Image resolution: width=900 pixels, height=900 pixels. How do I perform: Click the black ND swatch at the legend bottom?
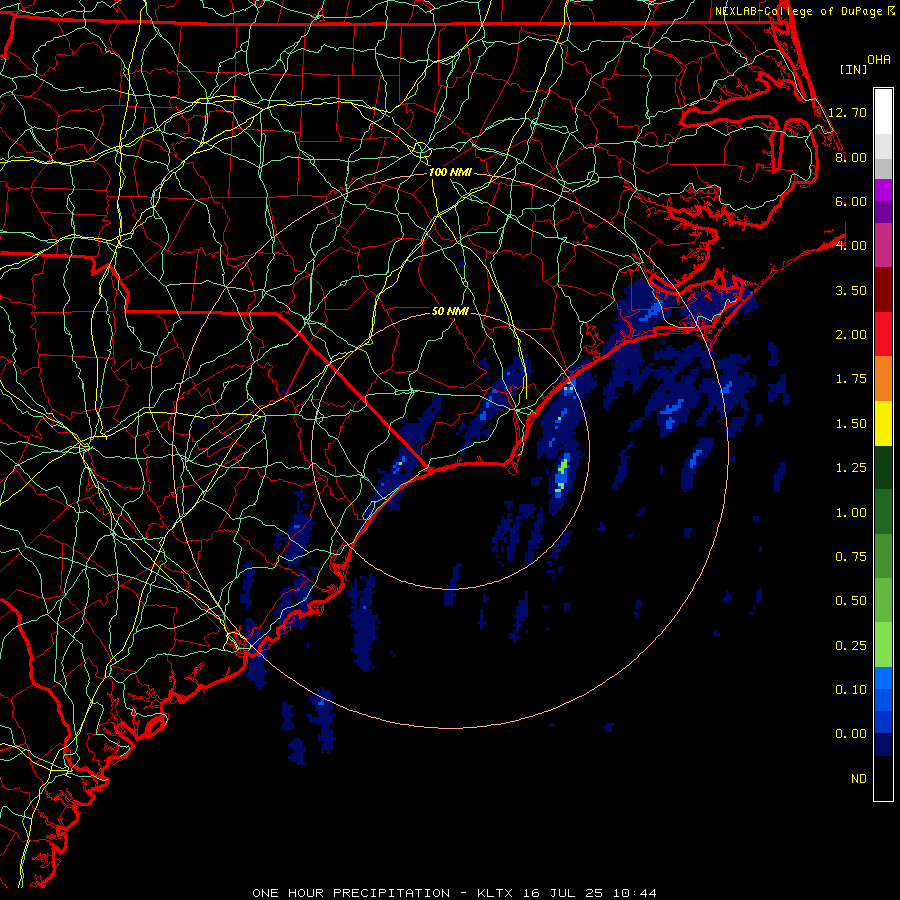coord(883,778)
